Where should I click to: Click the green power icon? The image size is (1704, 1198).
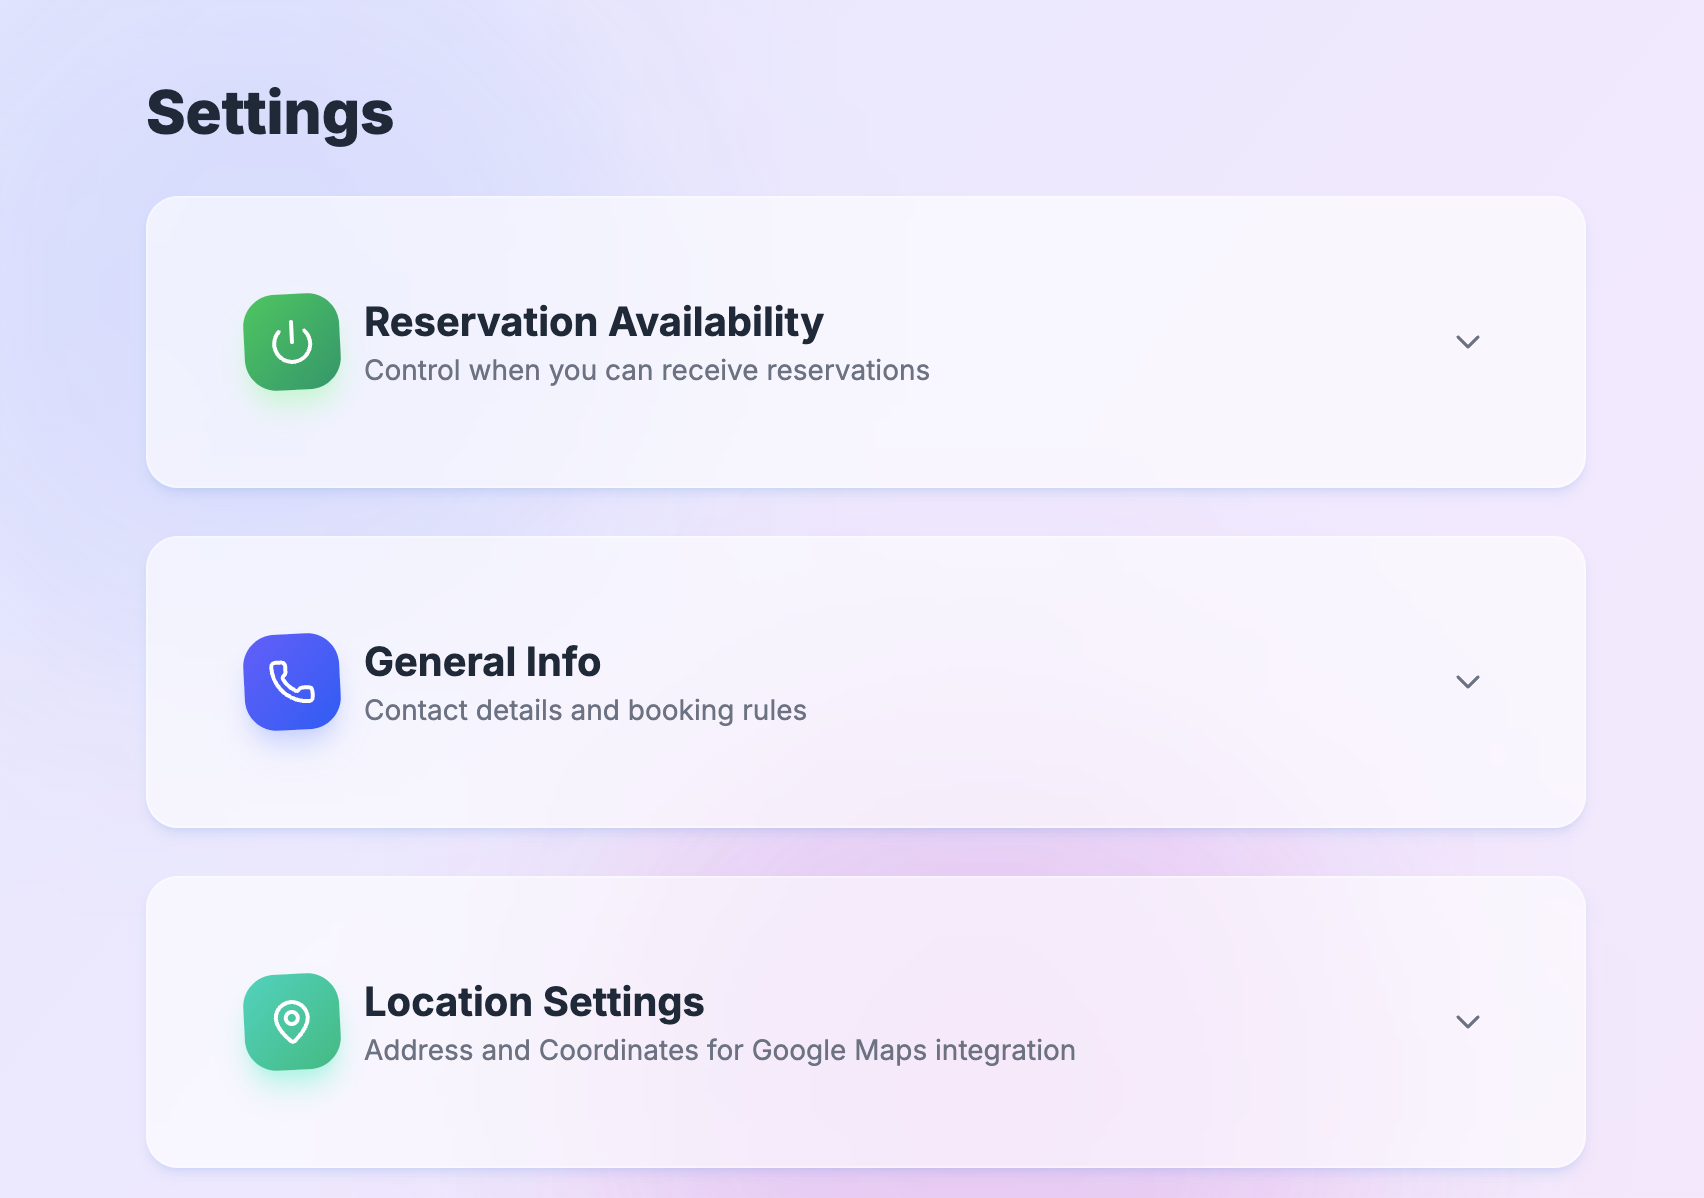coord(292,342)
